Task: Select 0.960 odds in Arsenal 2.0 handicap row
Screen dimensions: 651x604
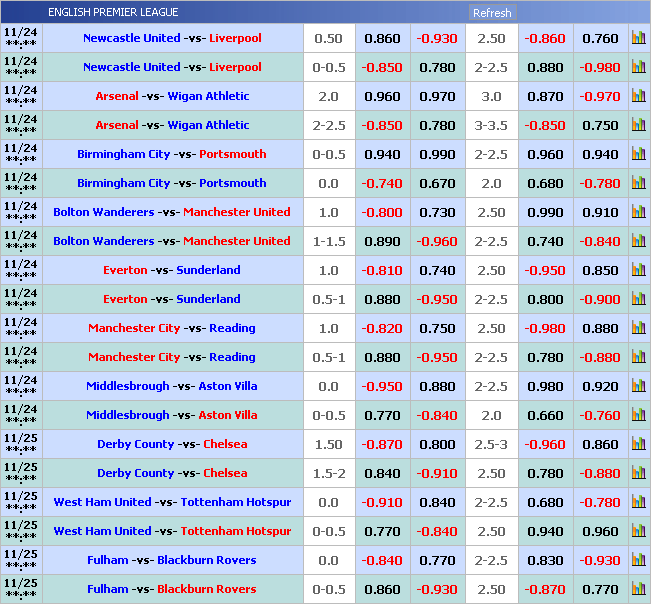Action: (382, 97)
